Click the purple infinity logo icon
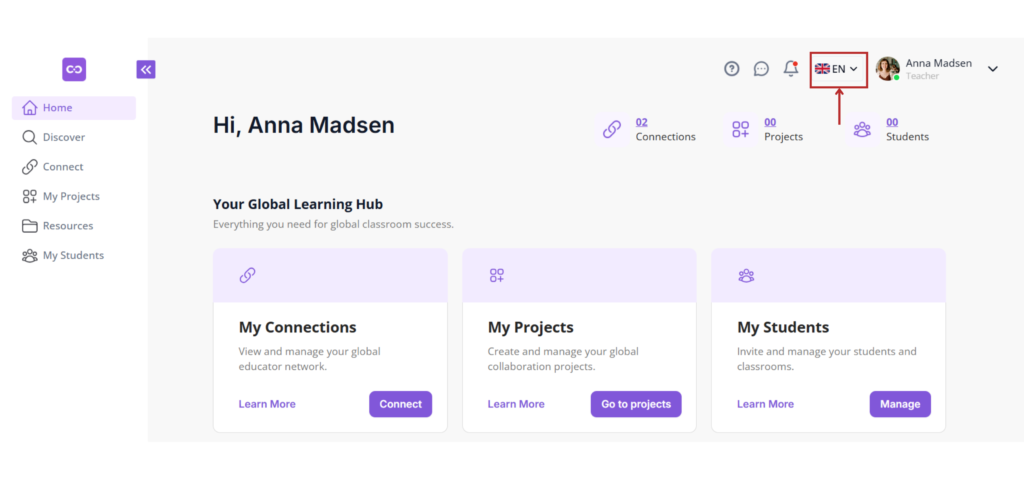Viewport: 1024px width, 480px height. 74,69
